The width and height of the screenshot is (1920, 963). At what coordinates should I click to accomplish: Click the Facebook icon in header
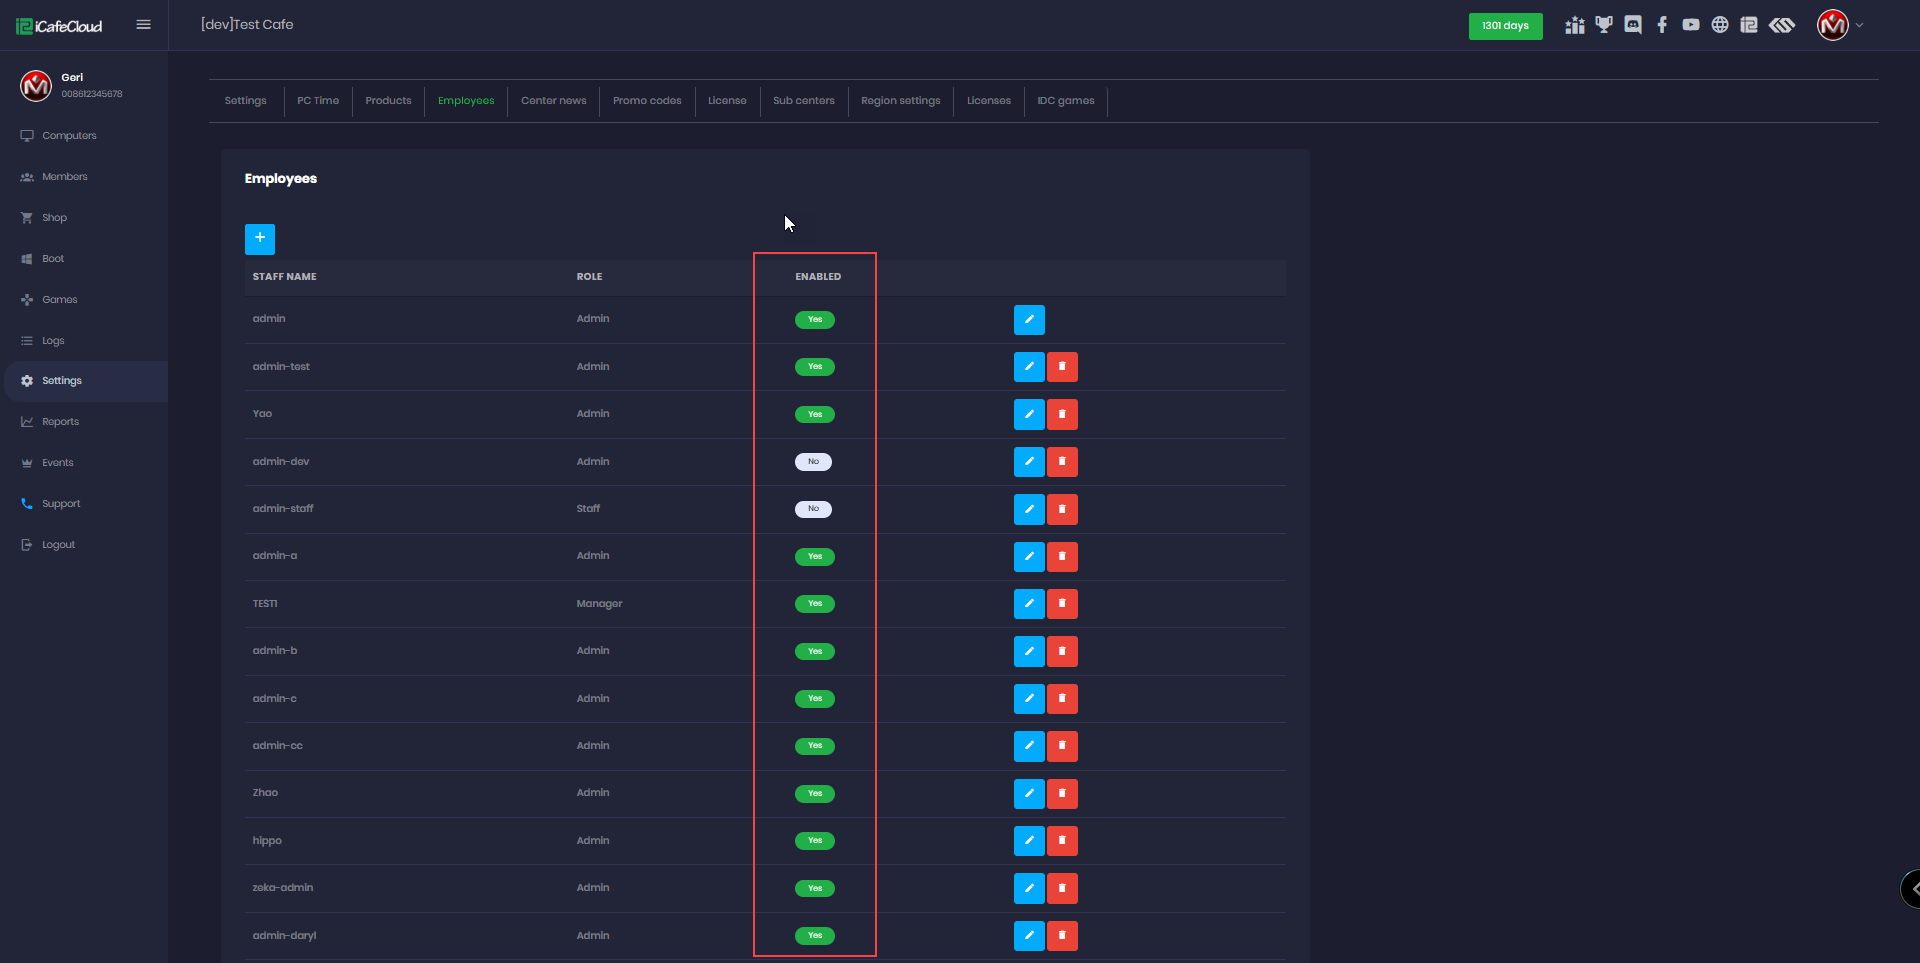point(1662,25)
